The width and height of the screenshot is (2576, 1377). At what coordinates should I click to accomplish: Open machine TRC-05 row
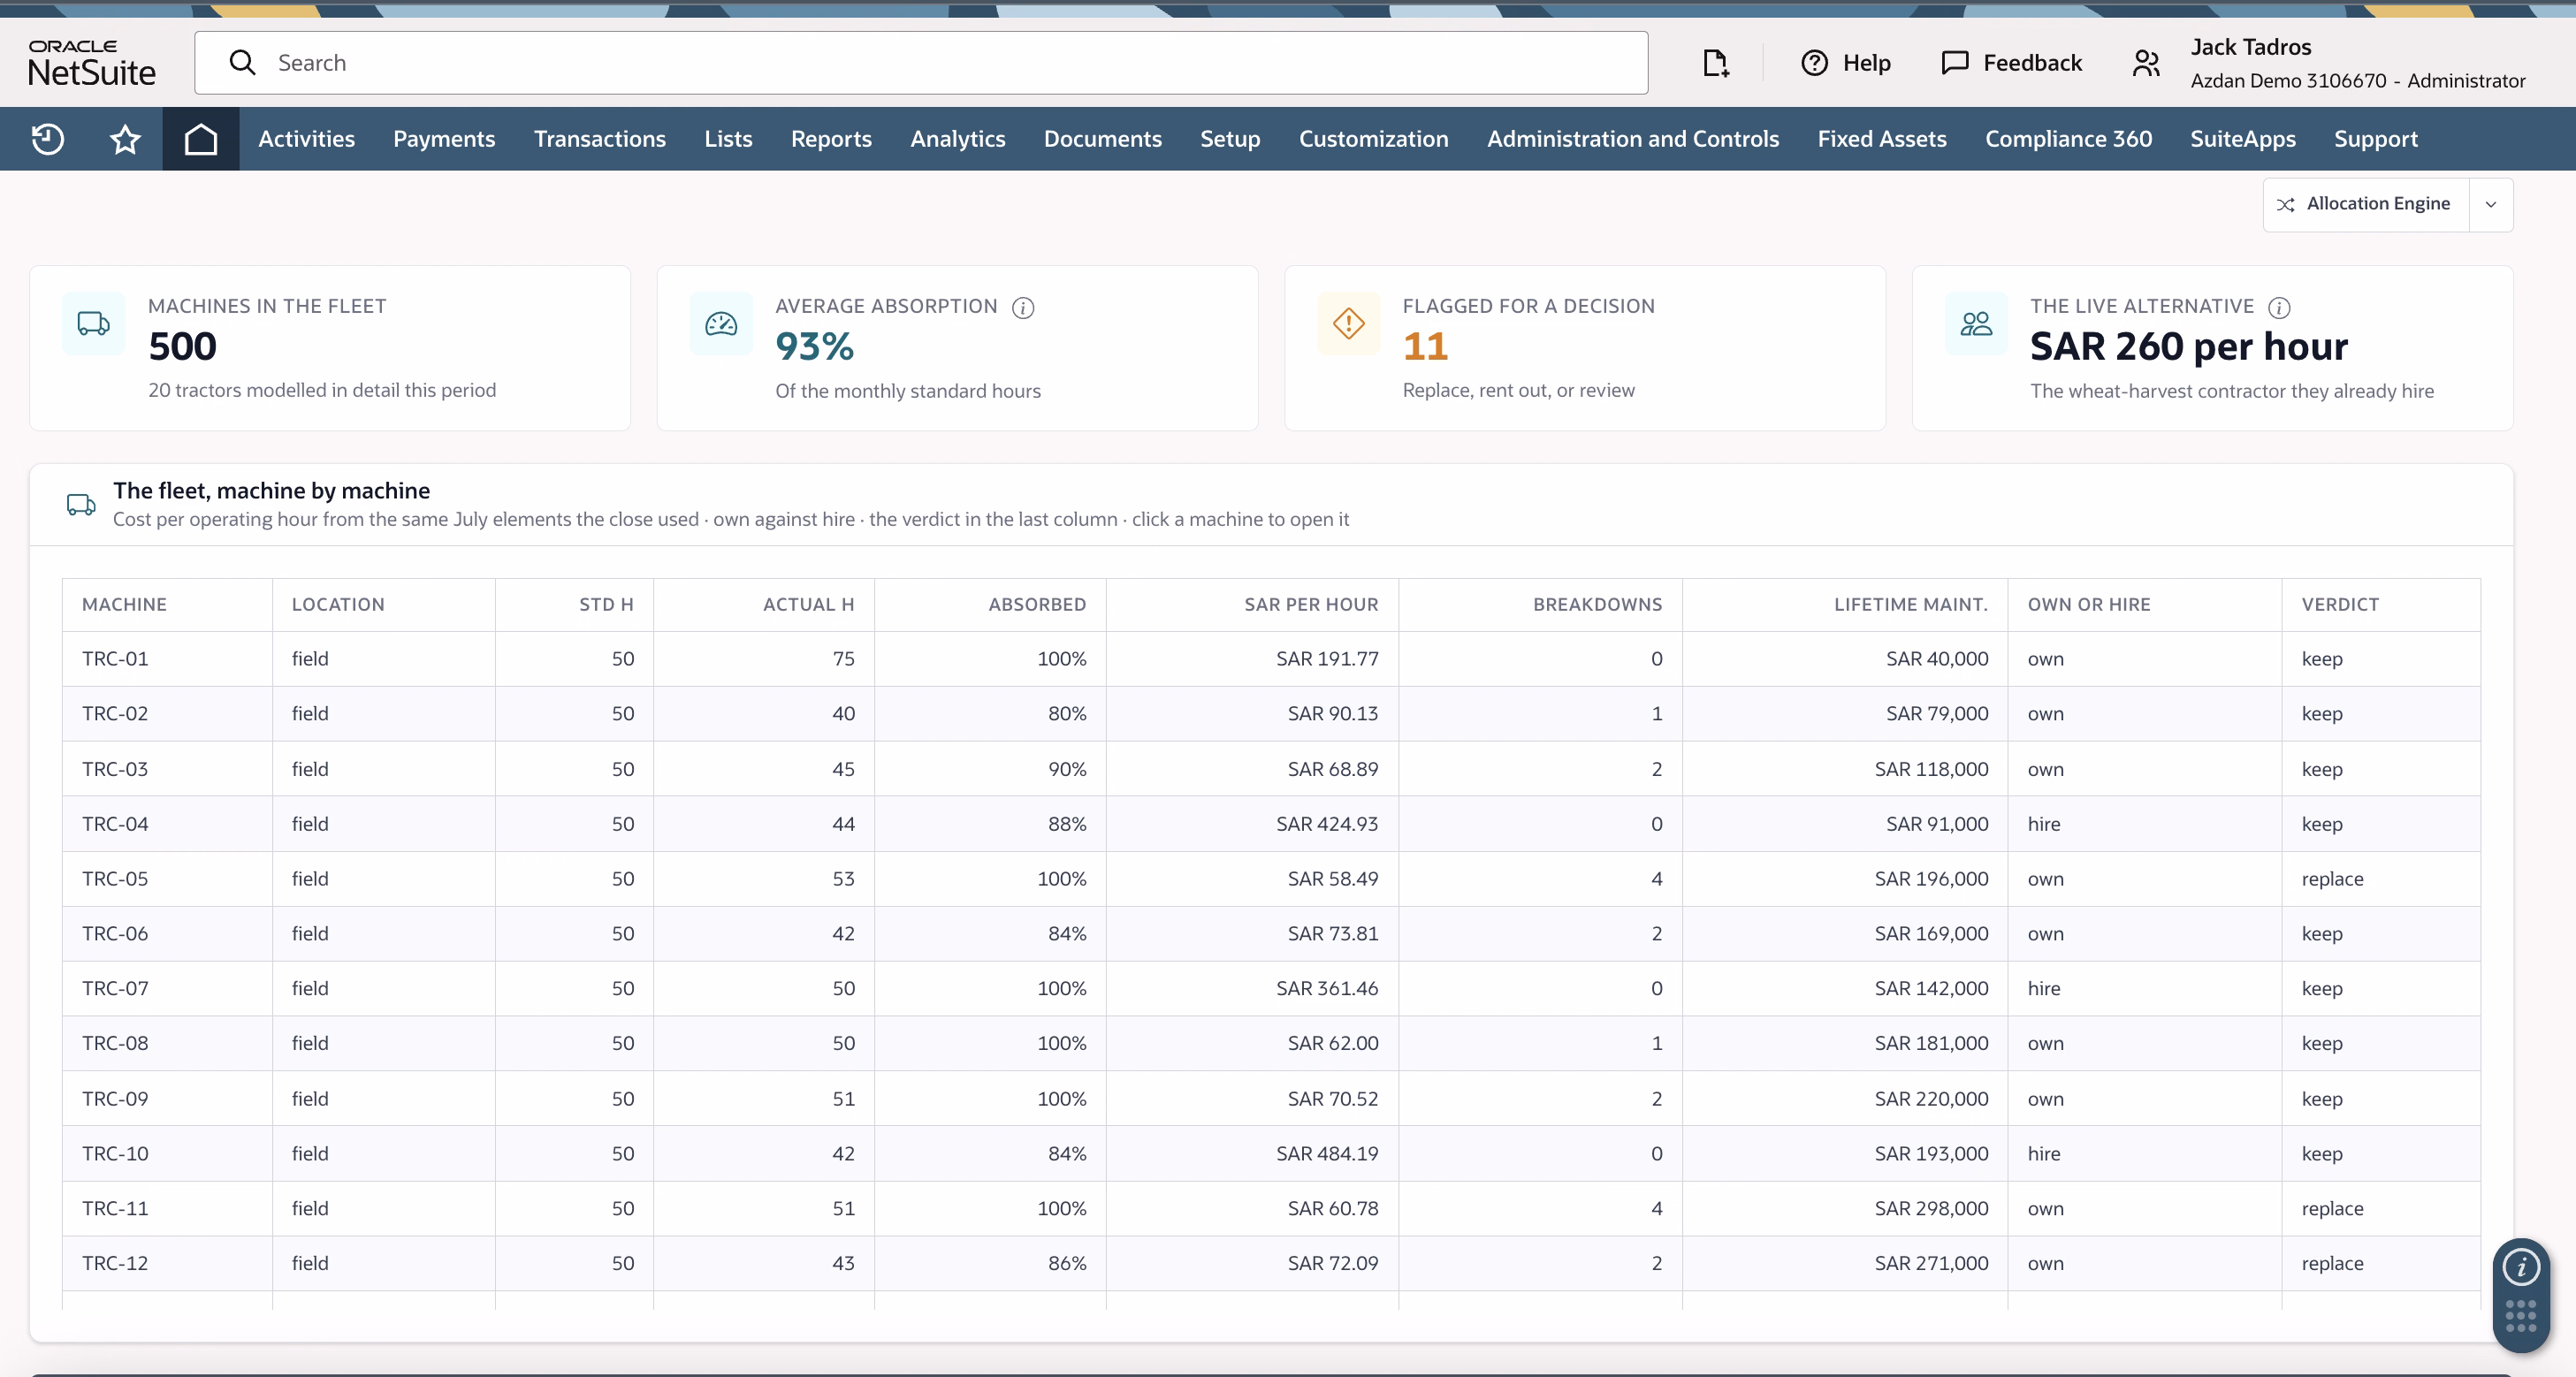coord(1271,879)
